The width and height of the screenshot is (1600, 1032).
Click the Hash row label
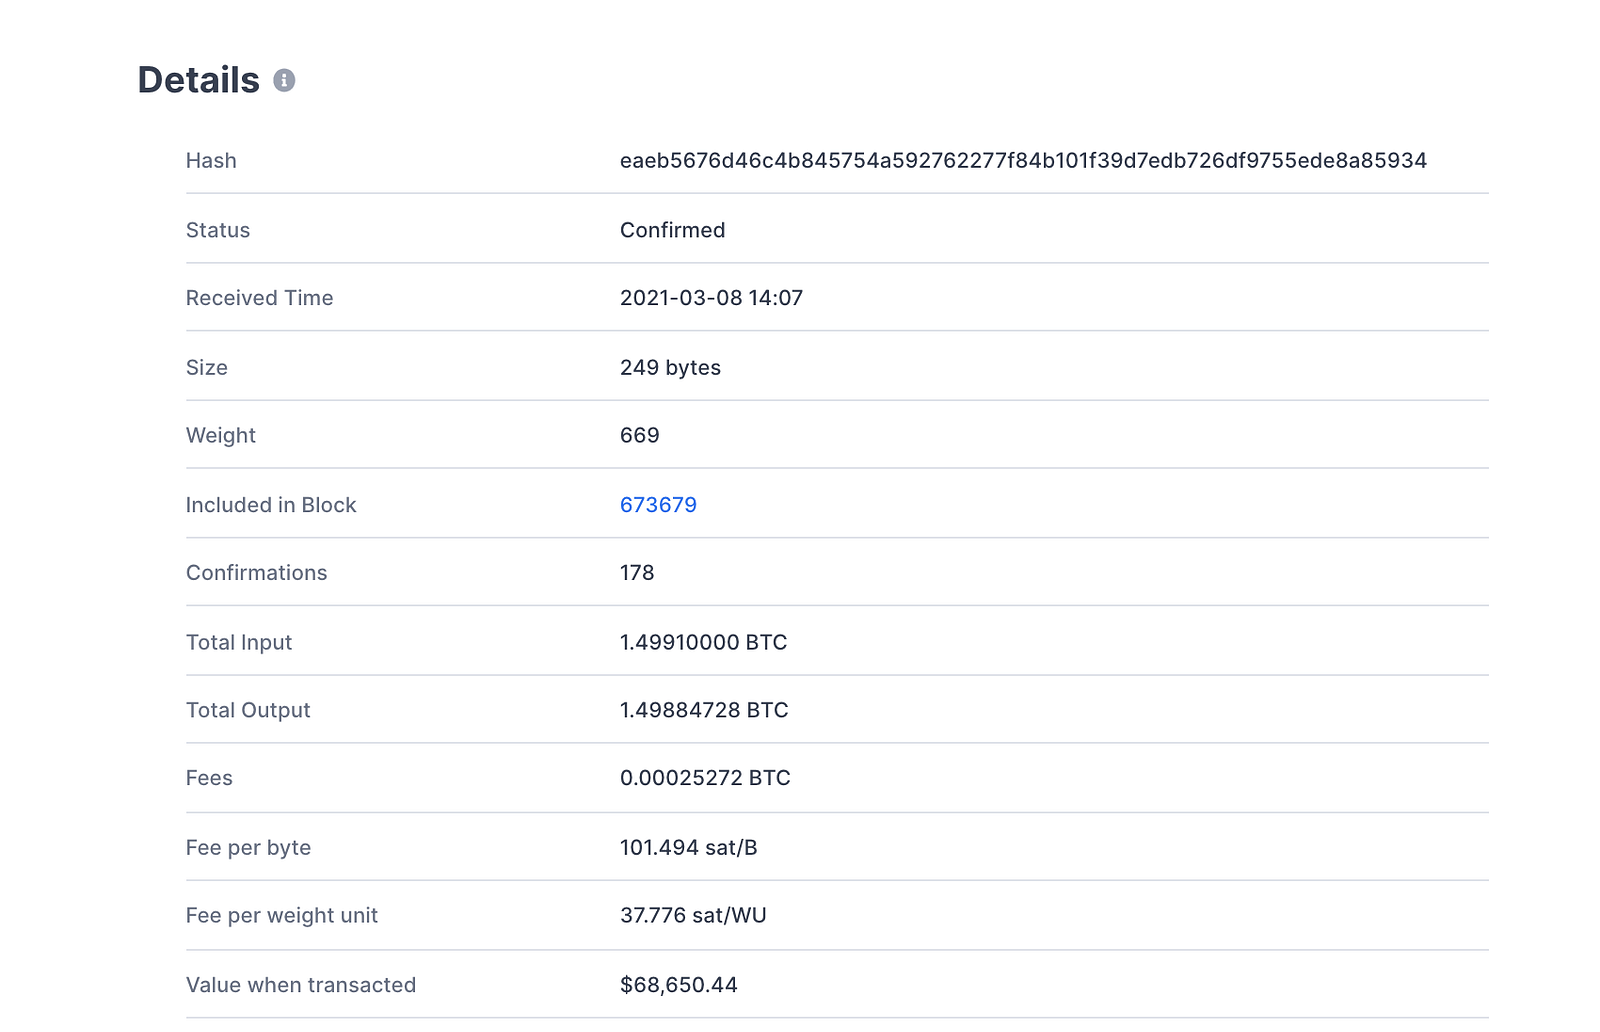(x=211, y=161)
